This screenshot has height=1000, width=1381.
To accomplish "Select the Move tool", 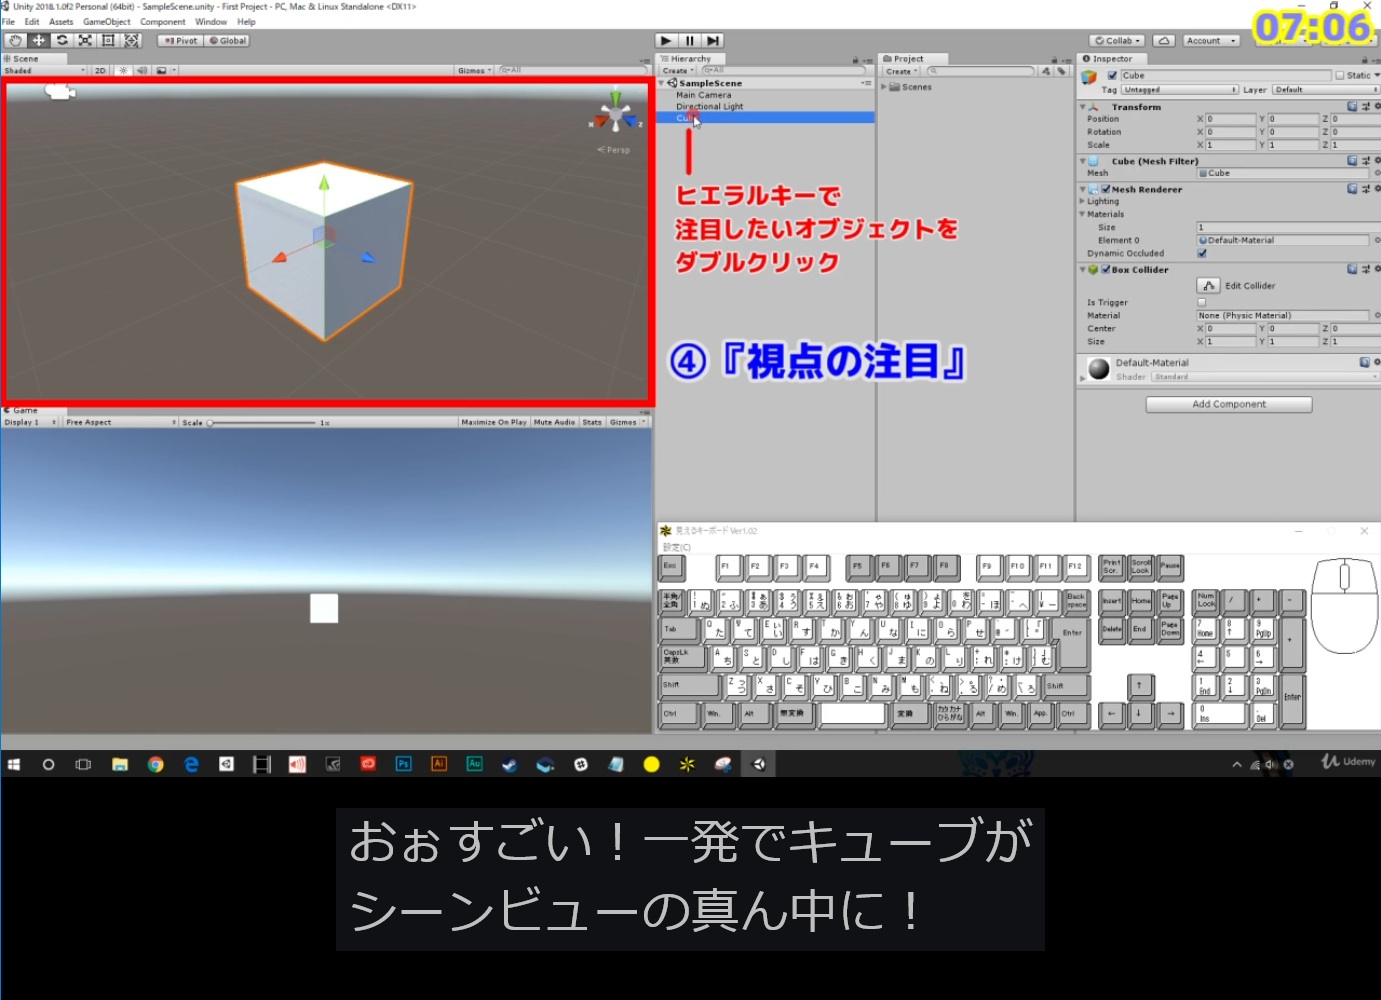I will pyautogui.click(x=39, y=41).
